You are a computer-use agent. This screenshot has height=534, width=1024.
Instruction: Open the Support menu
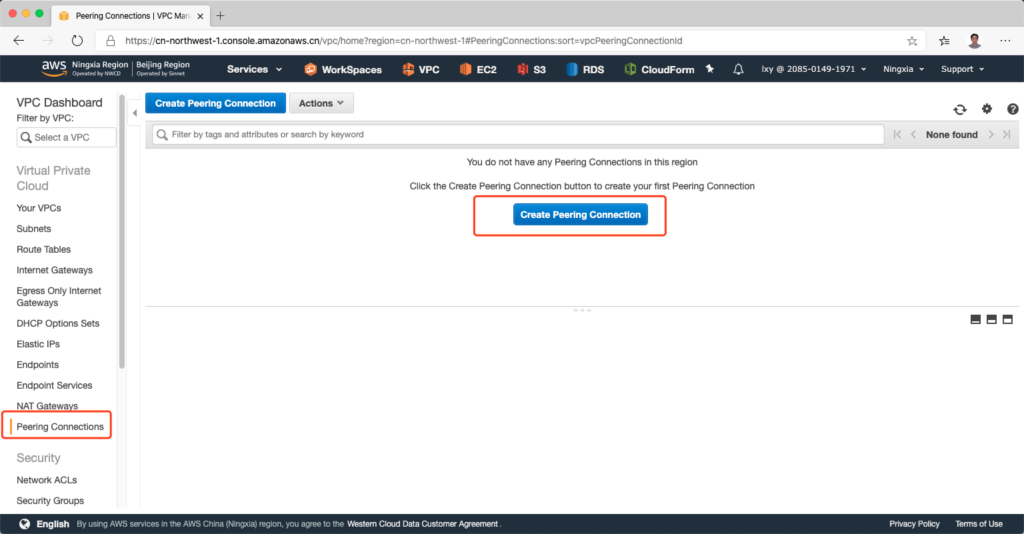click(x=962, y=69)
